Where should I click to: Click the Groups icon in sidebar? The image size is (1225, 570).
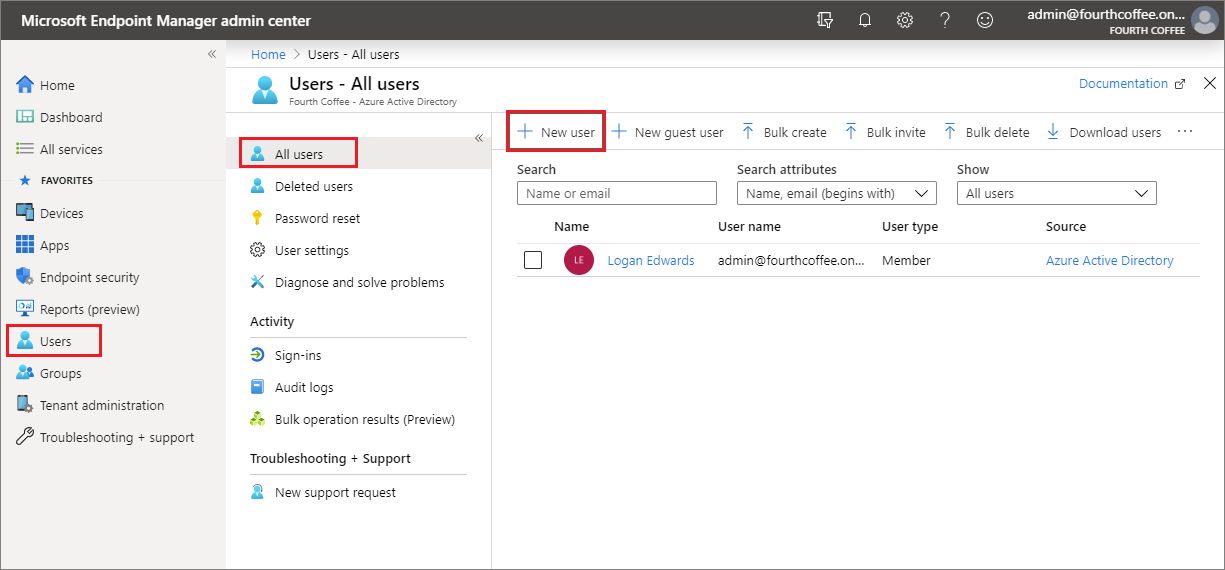click(25, 373)
